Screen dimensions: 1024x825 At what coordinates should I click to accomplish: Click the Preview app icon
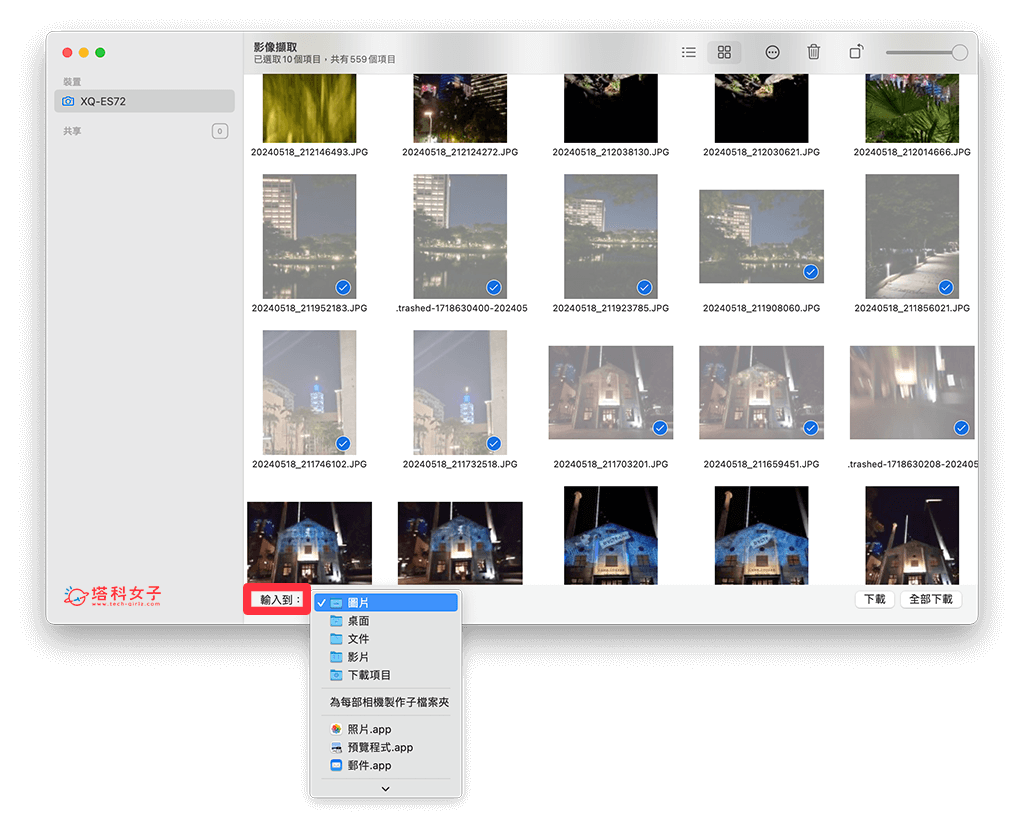pyautogui.click(x=336, y=747)
